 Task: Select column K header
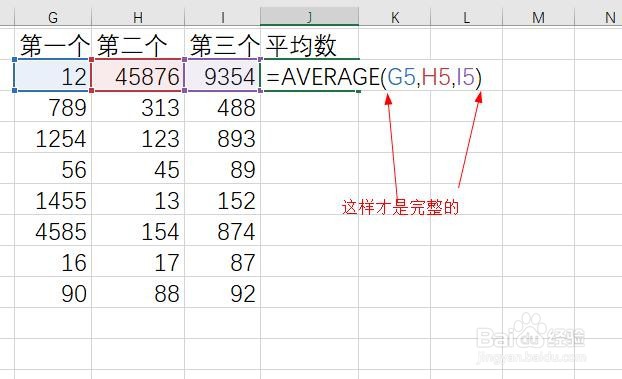(x=395, y=17)
